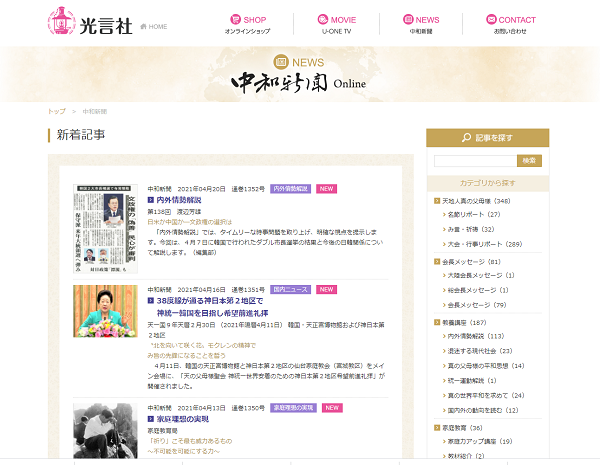Click the chevron beside 家庭力アップ講座 (19)
Viewport: 600px width, 465px height.
point(444,442)
